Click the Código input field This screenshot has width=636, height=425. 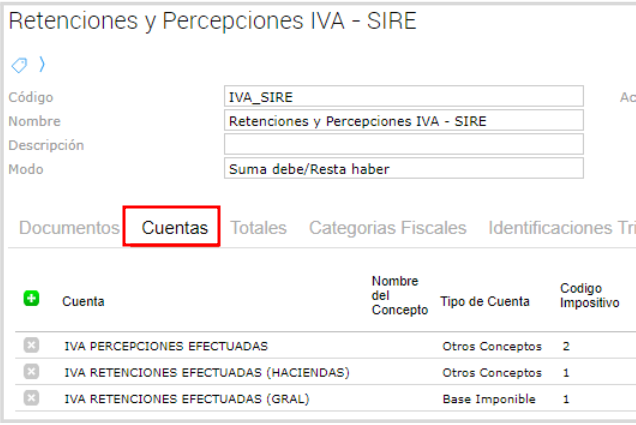tap(404, 97)
